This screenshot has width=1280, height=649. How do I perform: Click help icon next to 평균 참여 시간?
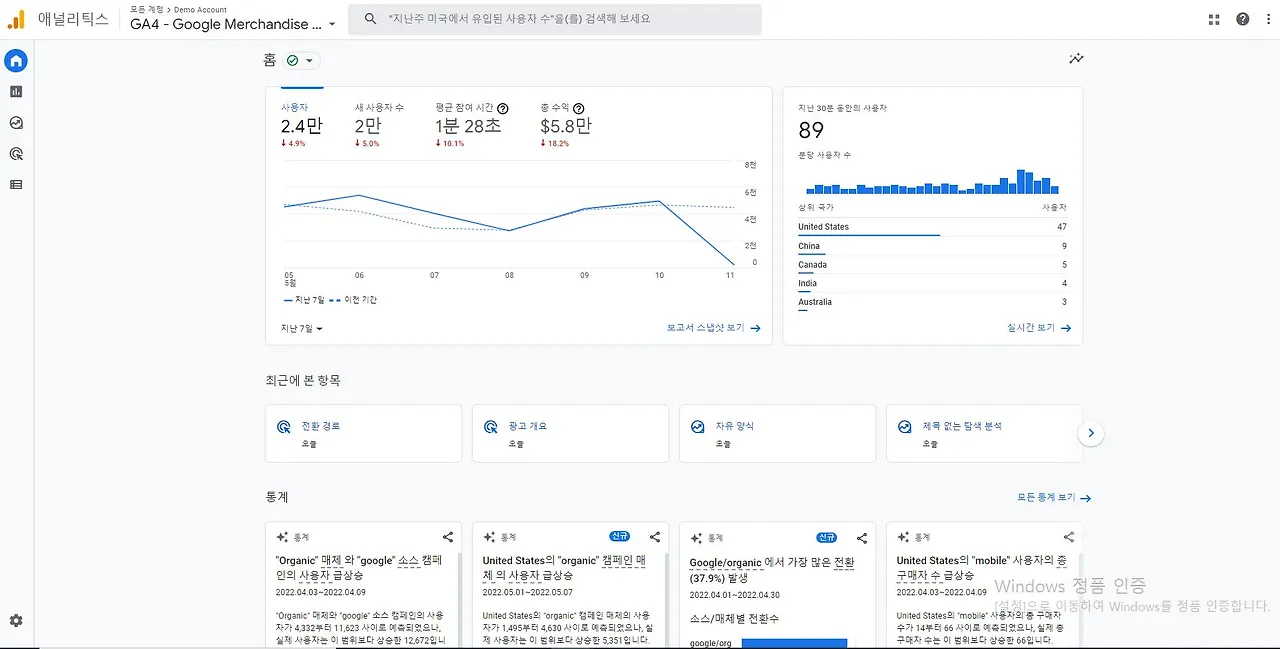(x=503, y=108)
